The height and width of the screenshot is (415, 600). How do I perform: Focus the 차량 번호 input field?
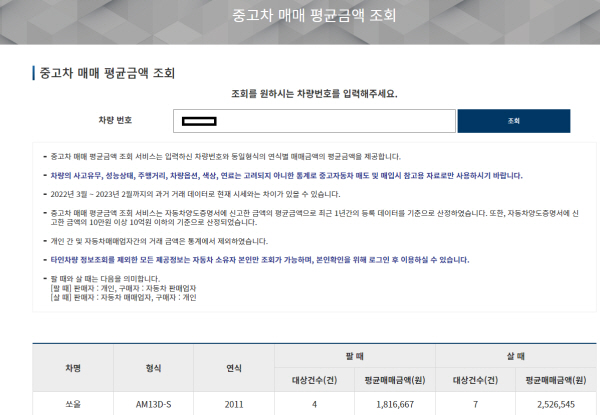pyautogui.click(x=314, y=121)
